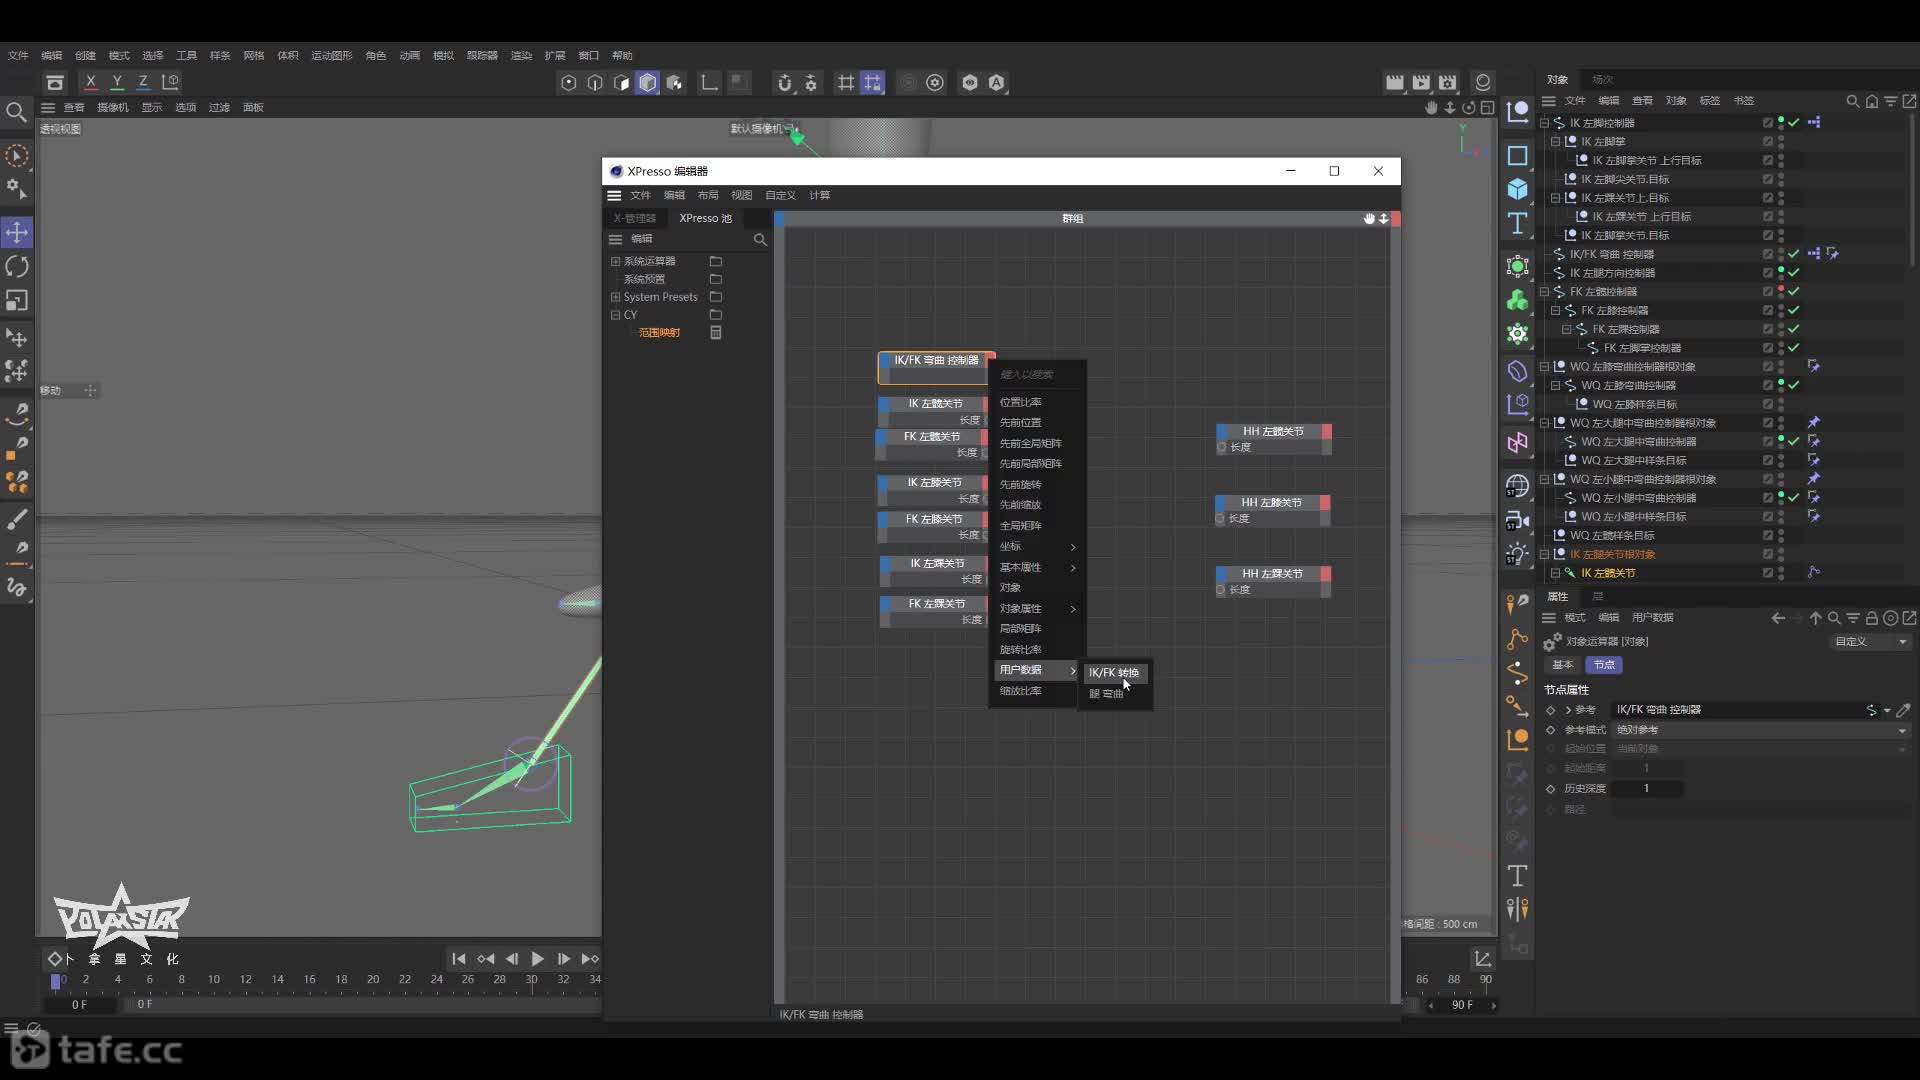Viewport: 1920px width, 1080px height.
Task: Click the context menu search input field
Action: click(1037, 374)
